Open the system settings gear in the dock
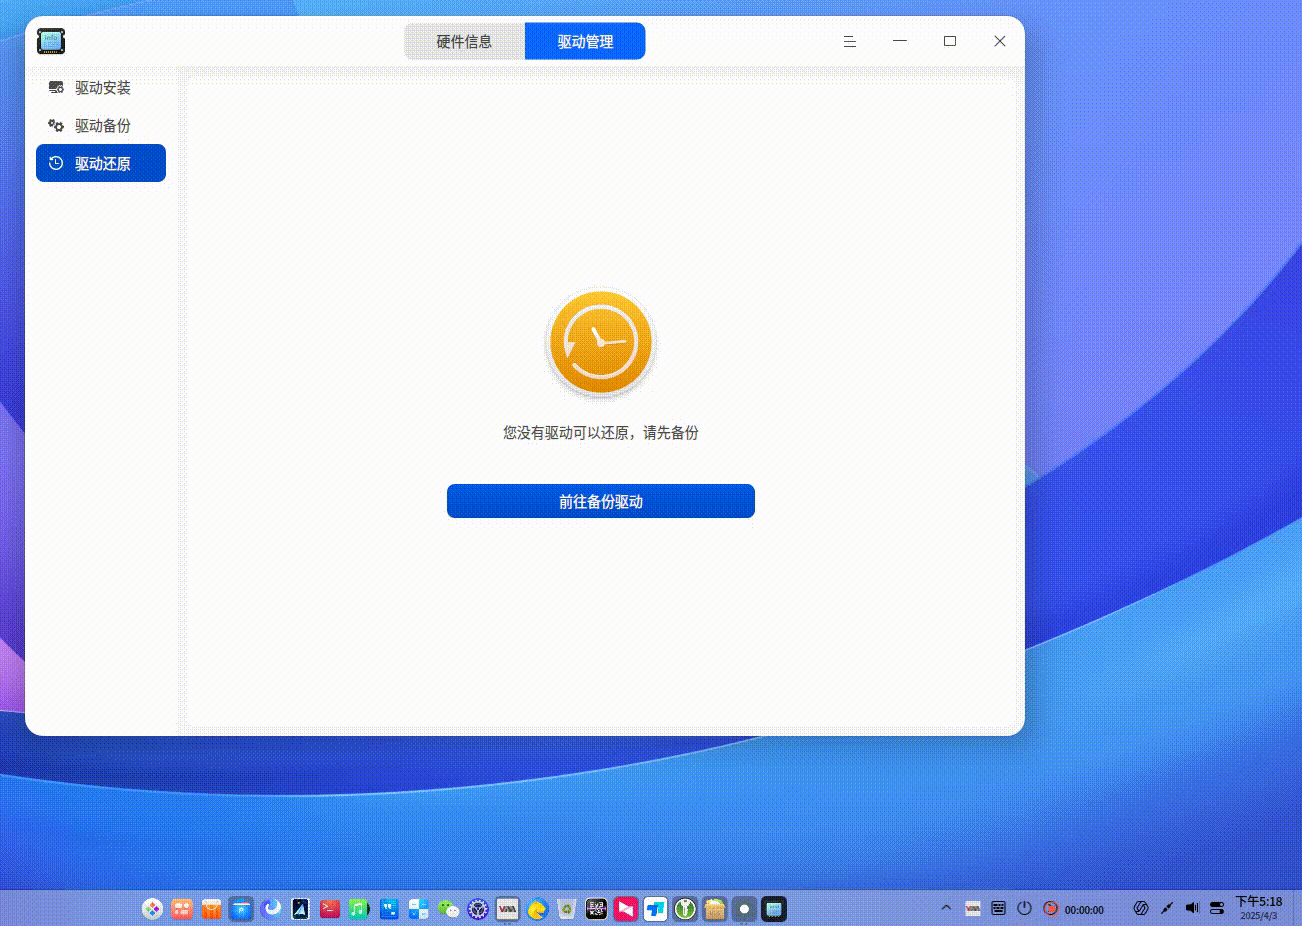The width and height of the screenshot is (1302, 926). 478,909
